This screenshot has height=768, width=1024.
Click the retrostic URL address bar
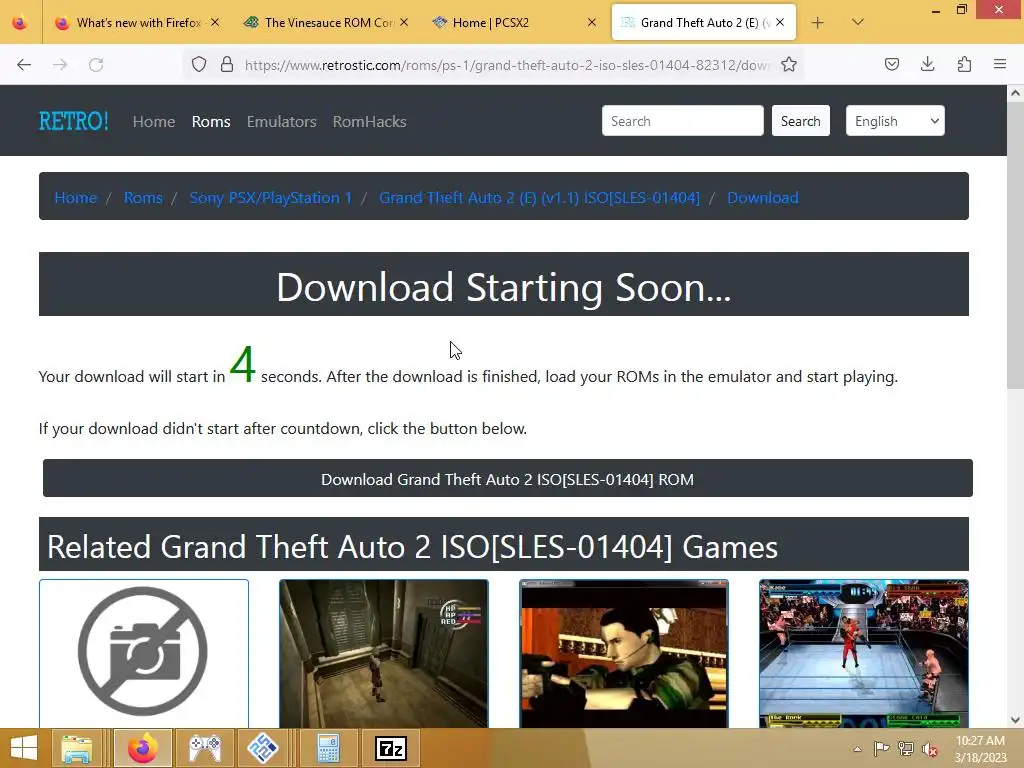click(x=507, y=65)
